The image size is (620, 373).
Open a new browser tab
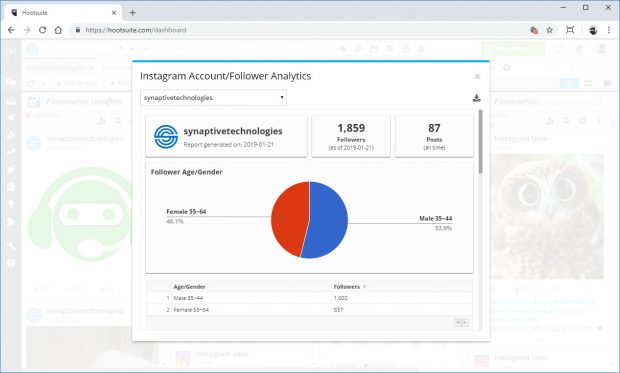pos(132,13)
